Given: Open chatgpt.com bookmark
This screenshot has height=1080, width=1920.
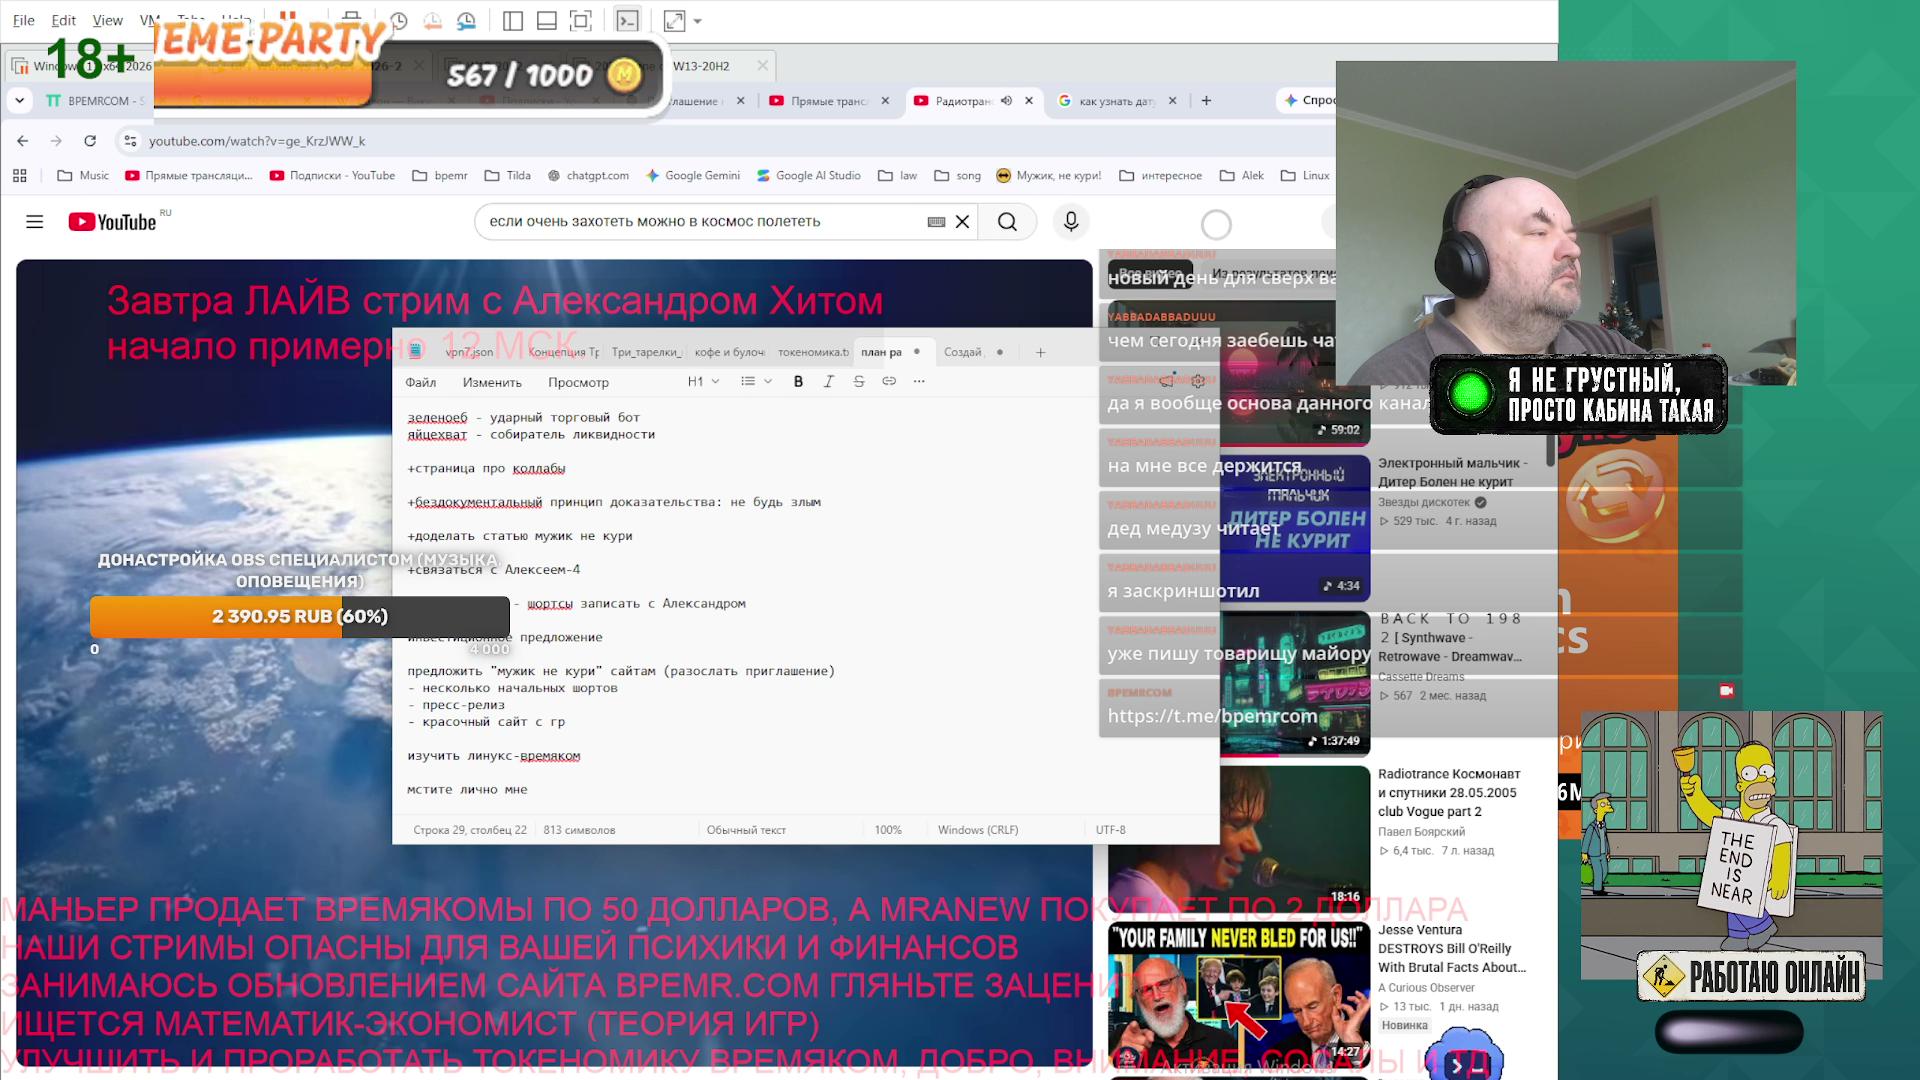Looking at the screenshot, I should click(588, 176).
